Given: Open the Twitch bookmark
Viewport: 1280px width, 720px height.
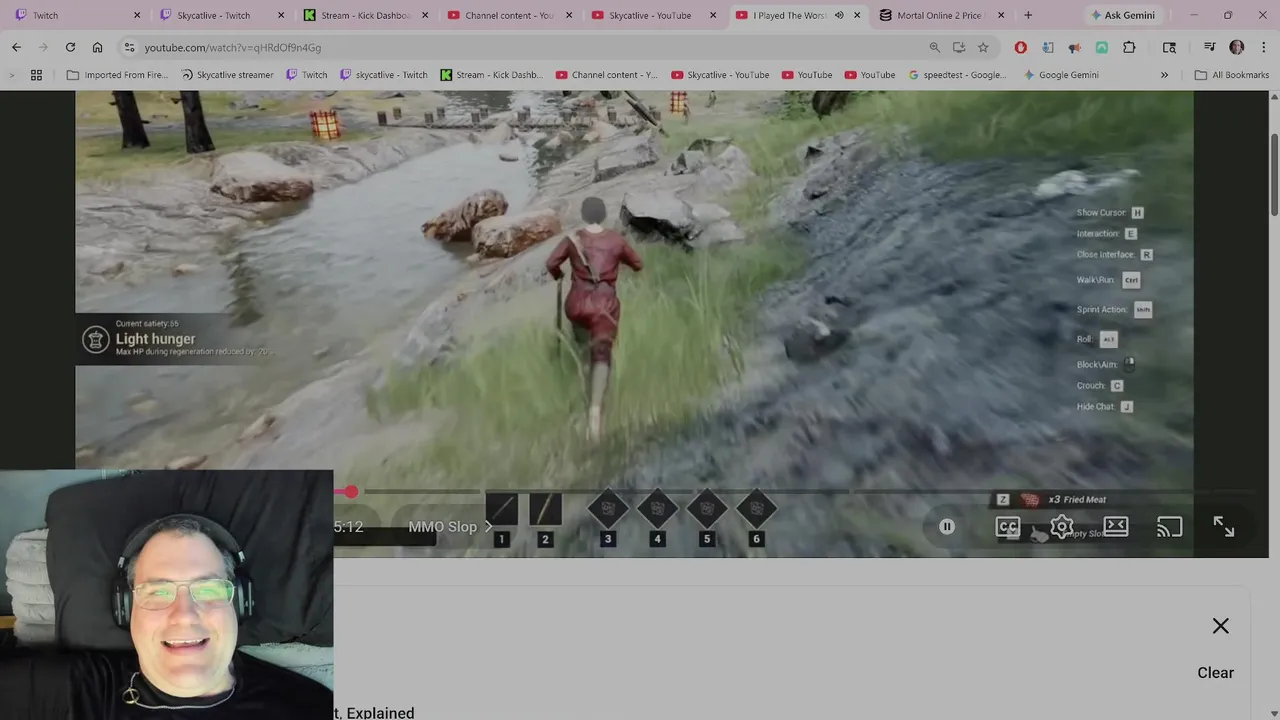Looking at the screenshot, I should [x=307, y=75].
